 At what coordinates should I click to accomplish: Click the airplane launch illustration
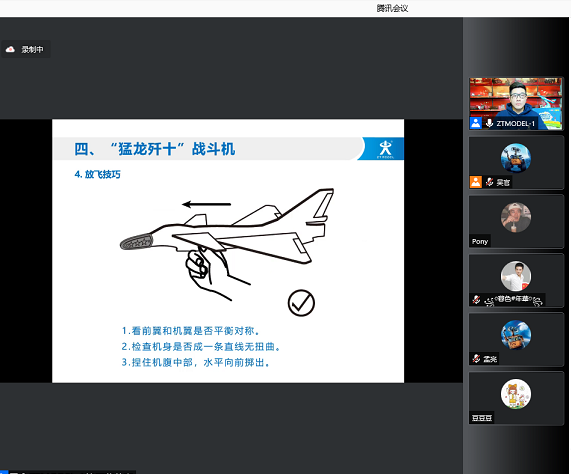227,244
